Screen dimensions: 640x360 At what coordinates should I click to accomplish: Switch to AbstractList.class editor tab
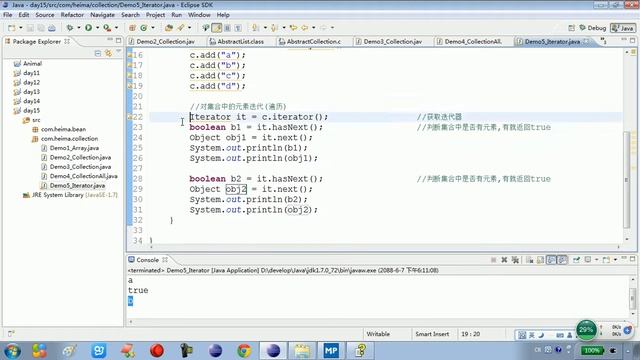(240, 41)
